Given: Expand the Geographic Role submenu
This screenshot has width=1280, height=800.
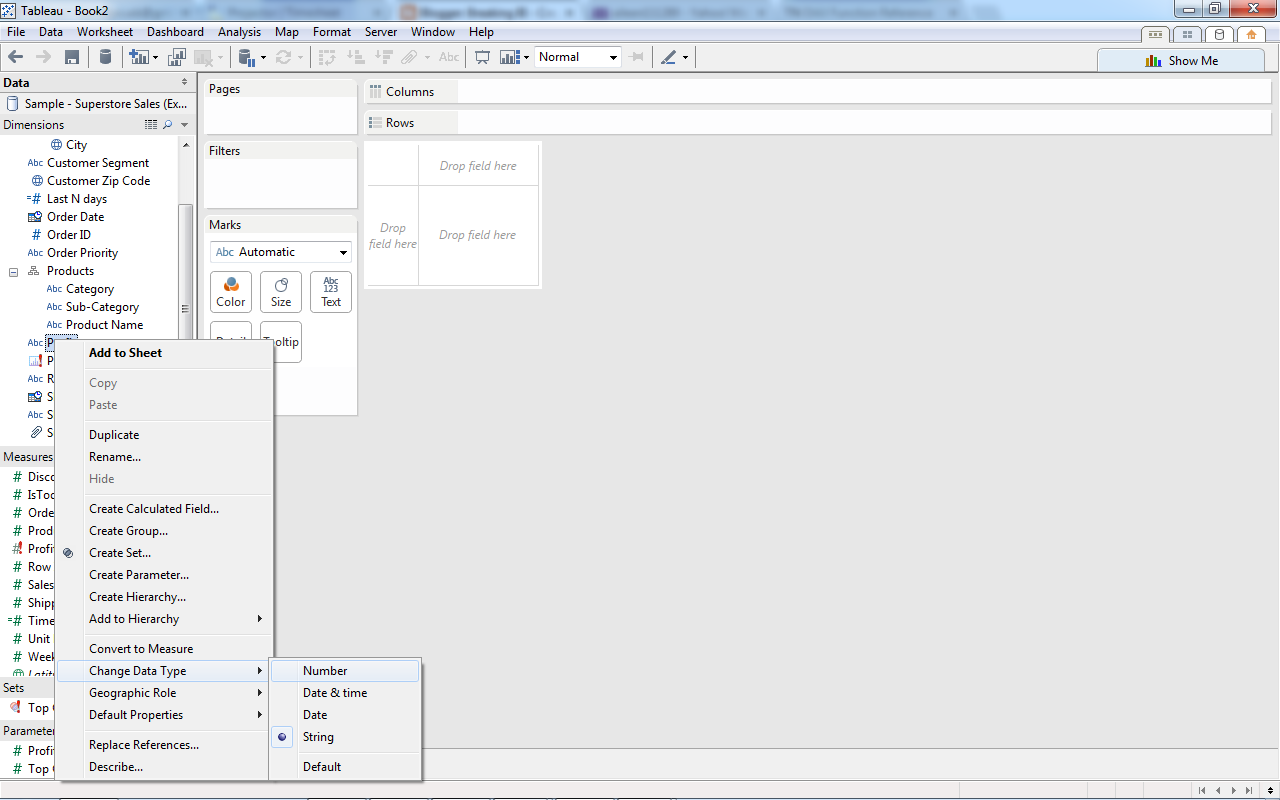Looking at the screenshot, I should click(164, 693).
